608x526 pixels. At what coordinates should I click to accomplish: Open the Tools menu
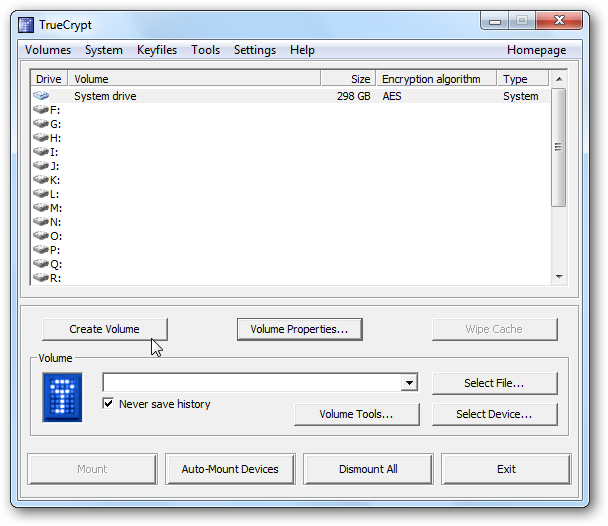click(x=206, y=50)
